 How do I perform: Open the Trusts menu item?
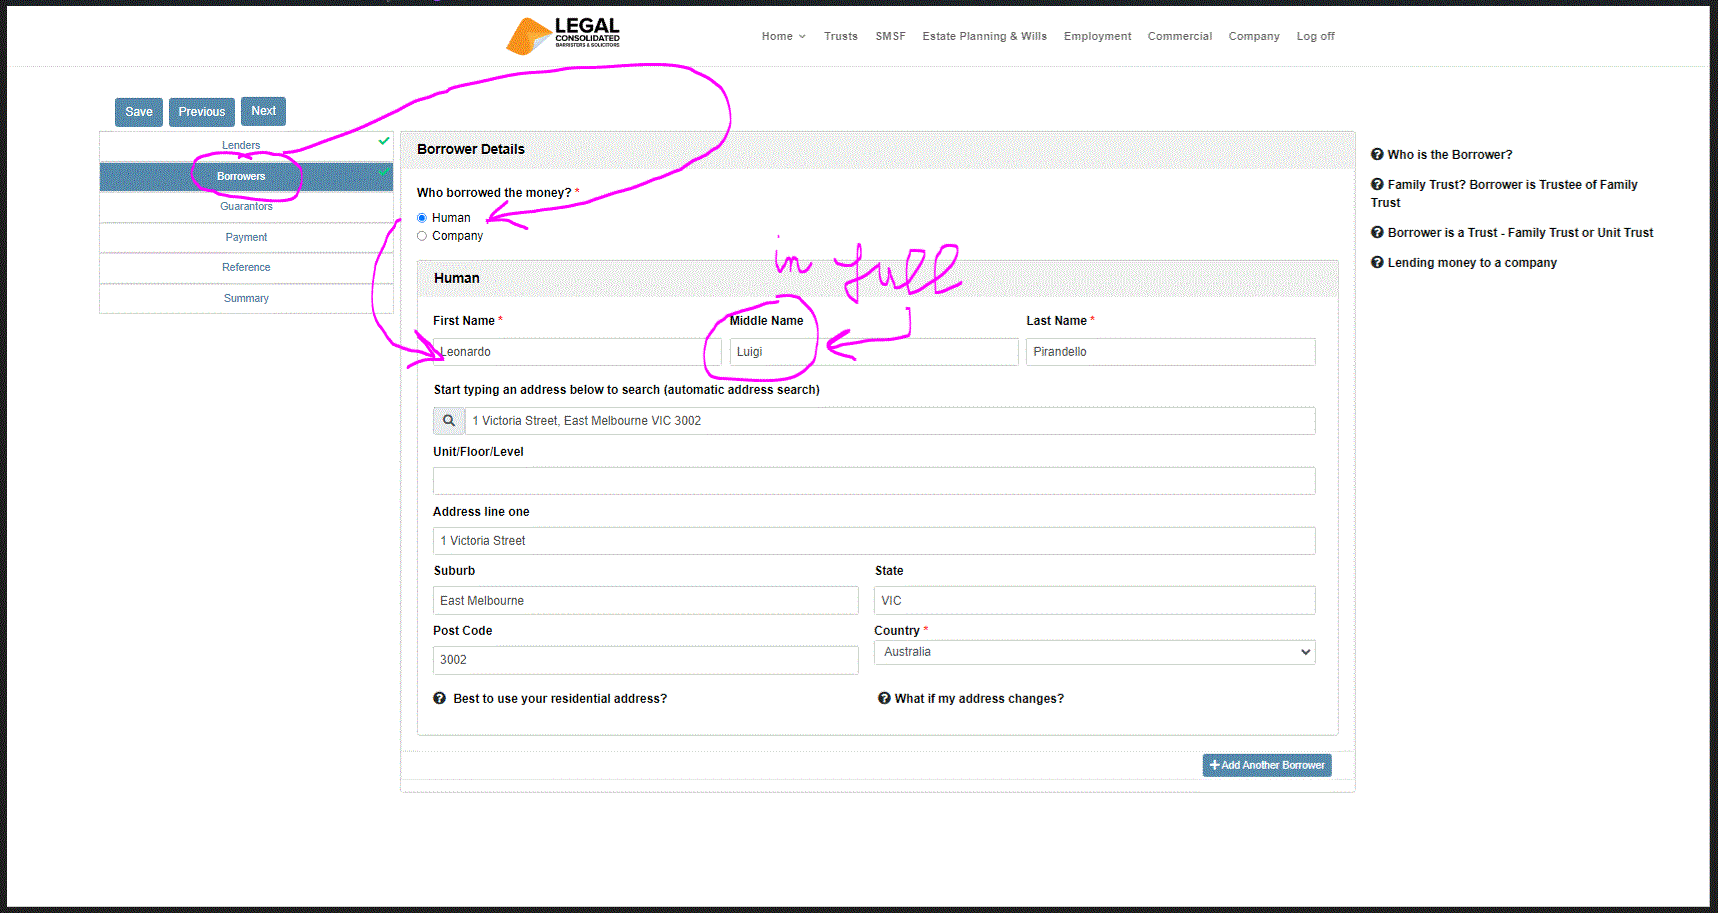click(841, 36)
